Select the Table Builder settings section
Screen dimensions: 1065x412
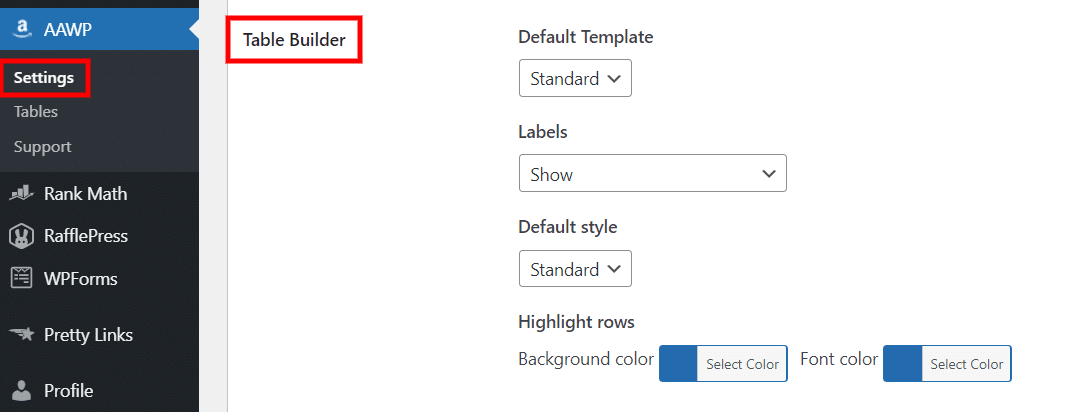point(294,40)
